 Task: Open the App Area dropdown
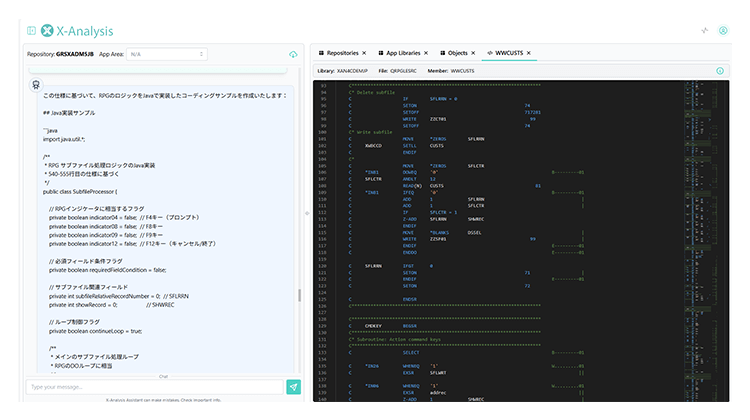point(167,54)
